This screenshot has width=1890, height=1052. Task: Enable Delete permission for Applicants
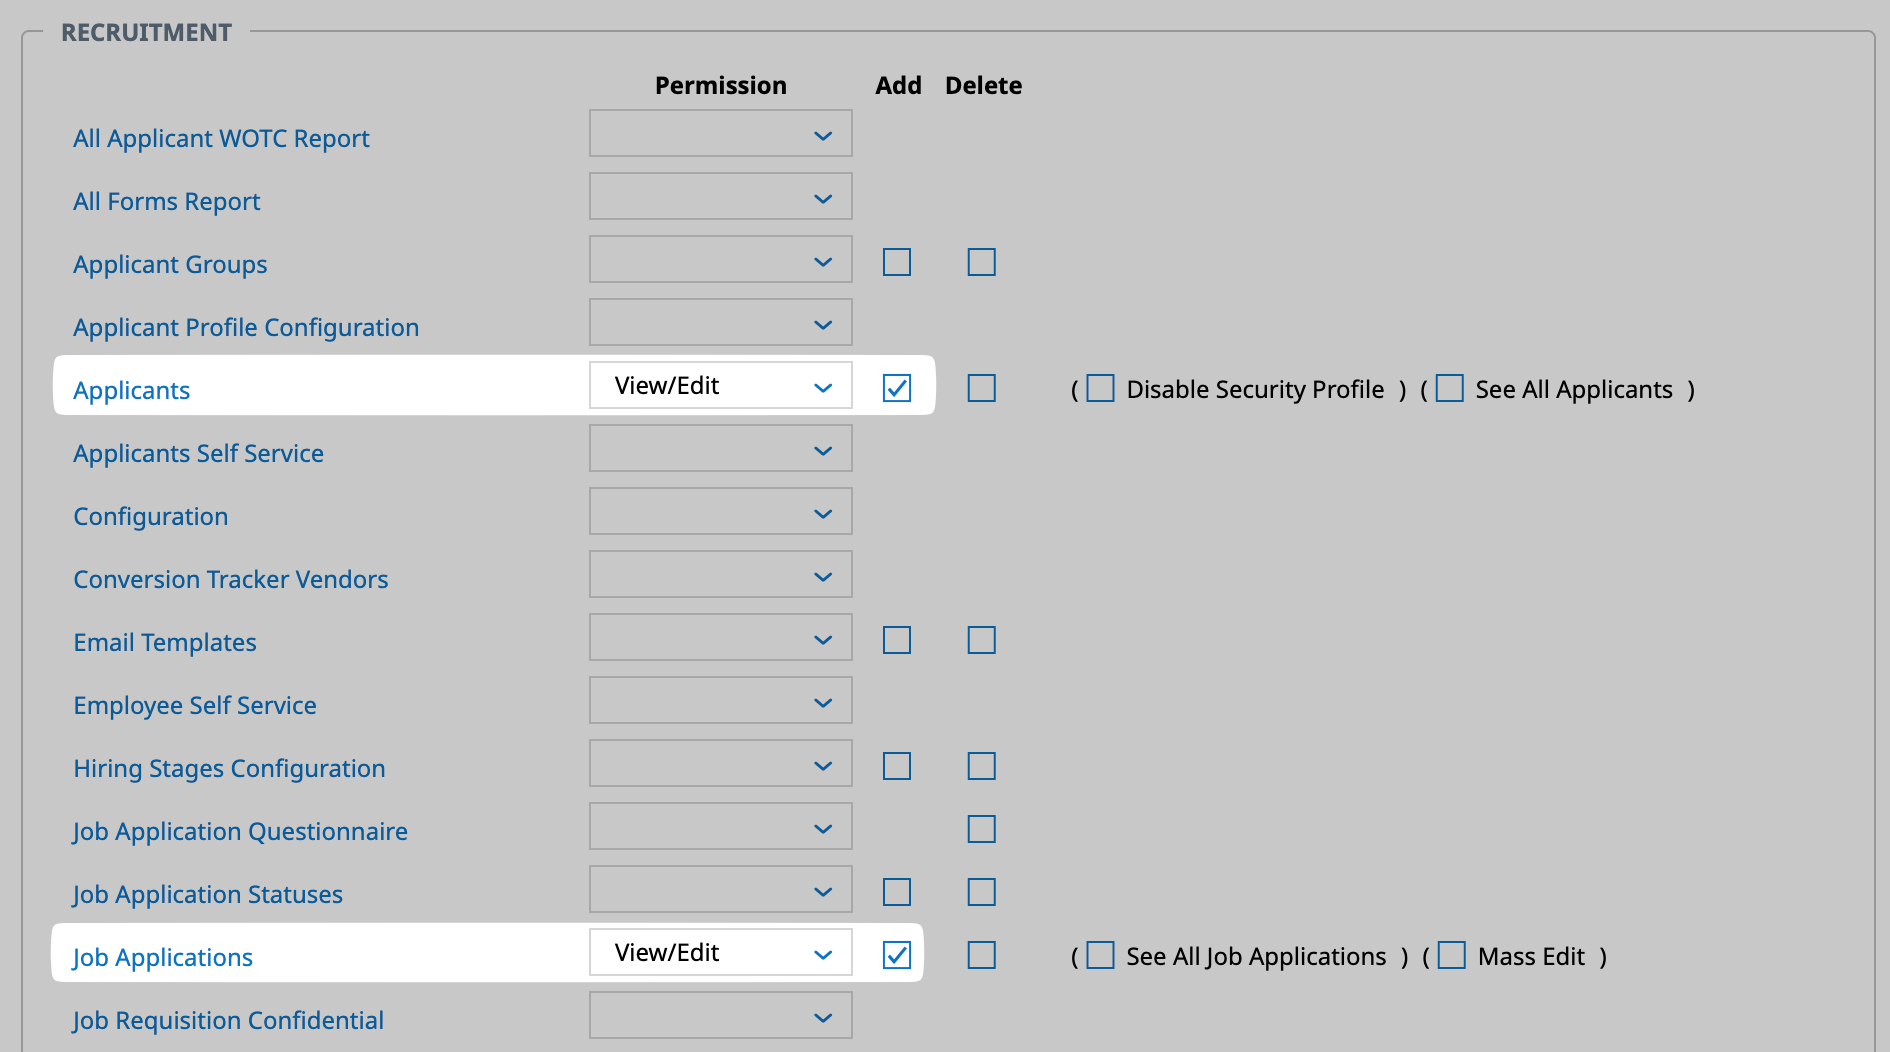tap(981, 388)
